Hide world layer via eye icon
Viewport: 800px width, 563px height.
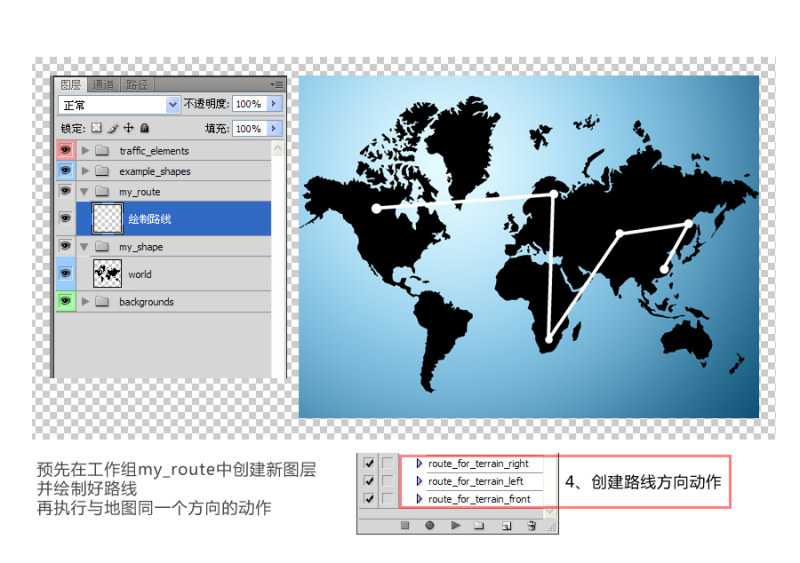click(x=65, y=273)
